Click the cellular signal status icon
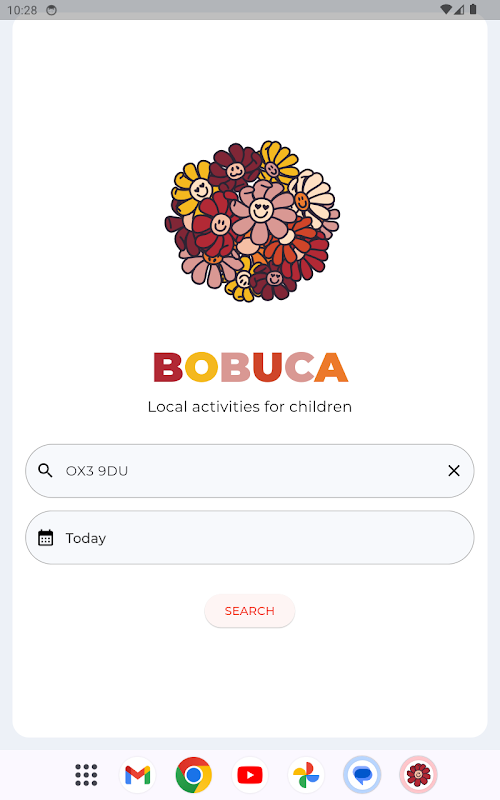Screen dimensions: 500x800 coord(460,9)
